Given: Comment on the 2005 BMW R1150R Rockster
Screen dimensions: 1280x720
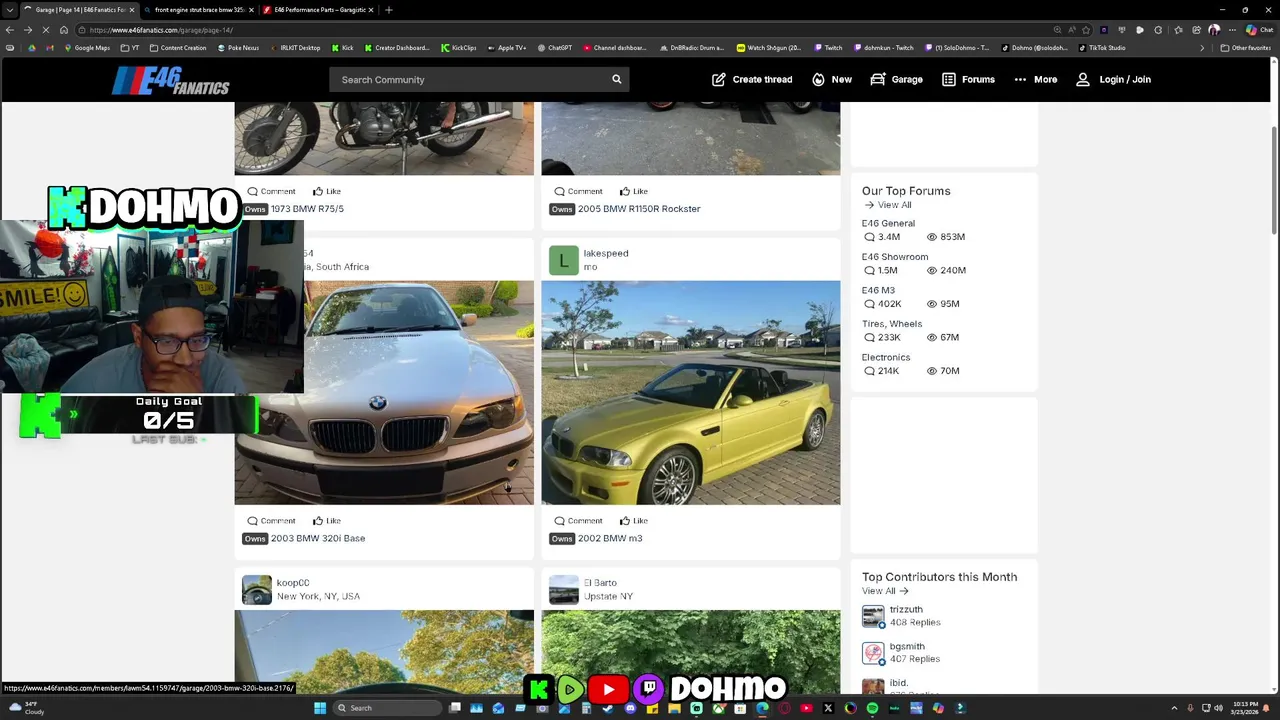Looking at the screenshot, I should (x=578, y=191).
